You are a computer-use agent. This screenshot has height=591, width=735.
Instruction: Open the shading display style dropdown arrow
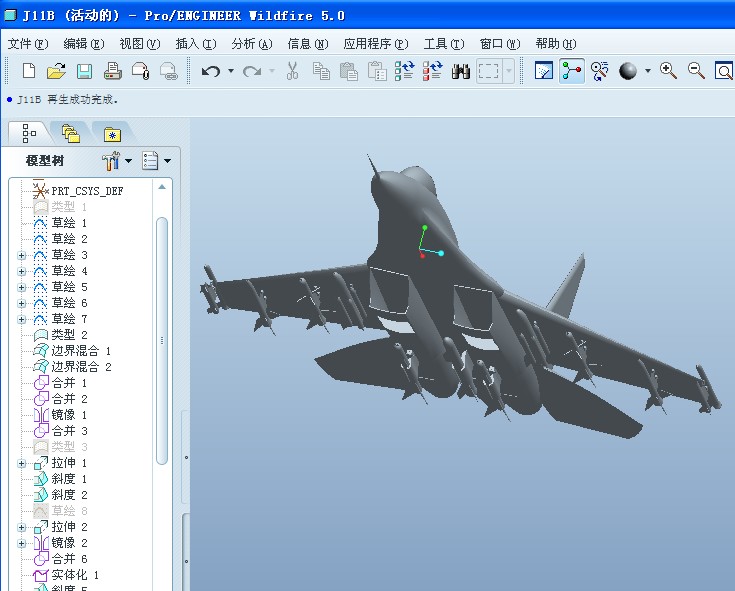(647, 71)
